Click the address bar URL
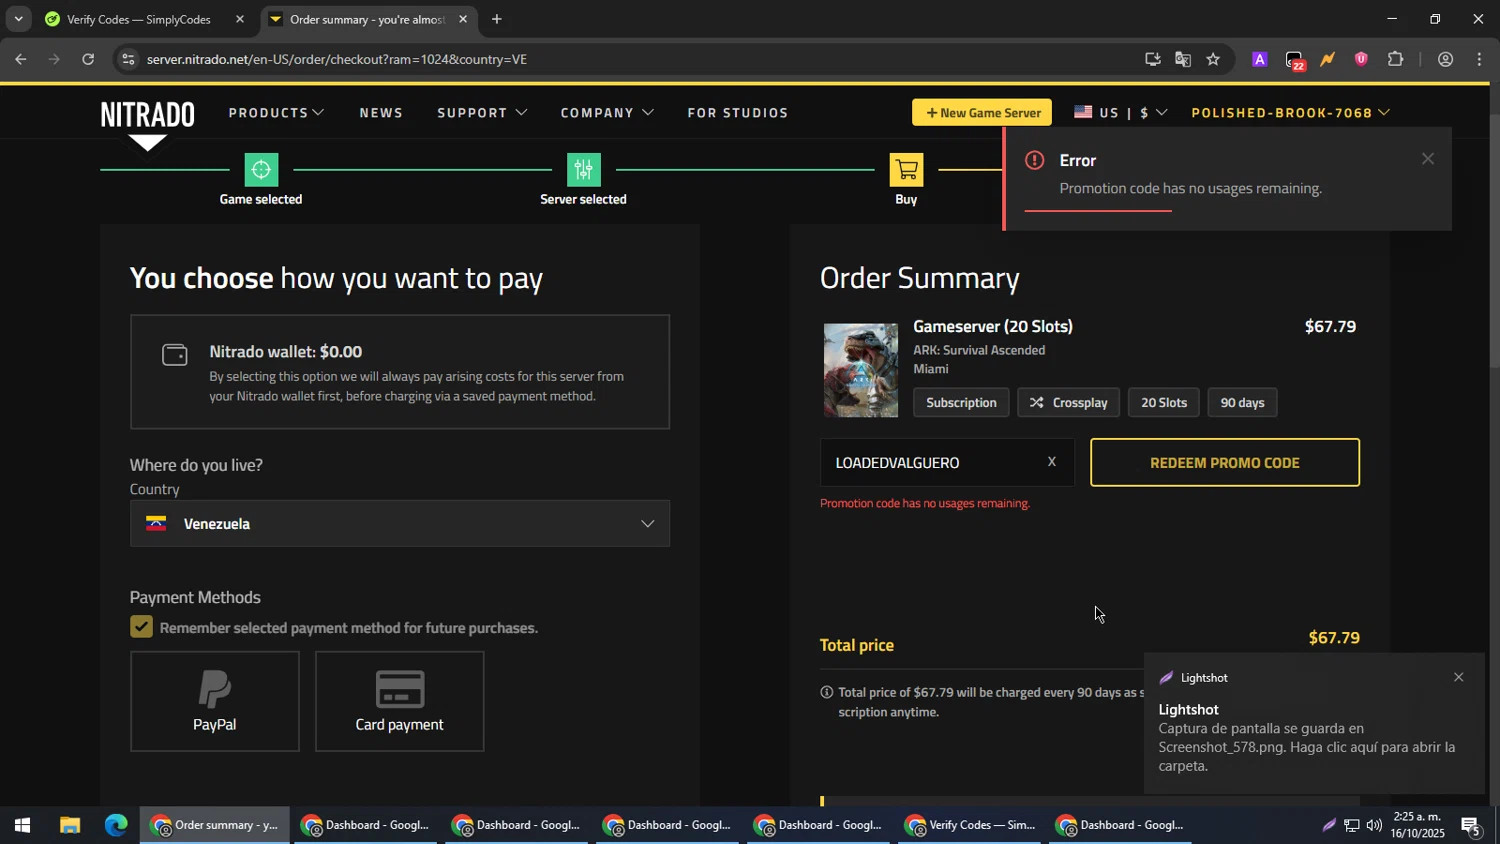Viewport: 1500px width, 844px height. [x=337, y=59]
